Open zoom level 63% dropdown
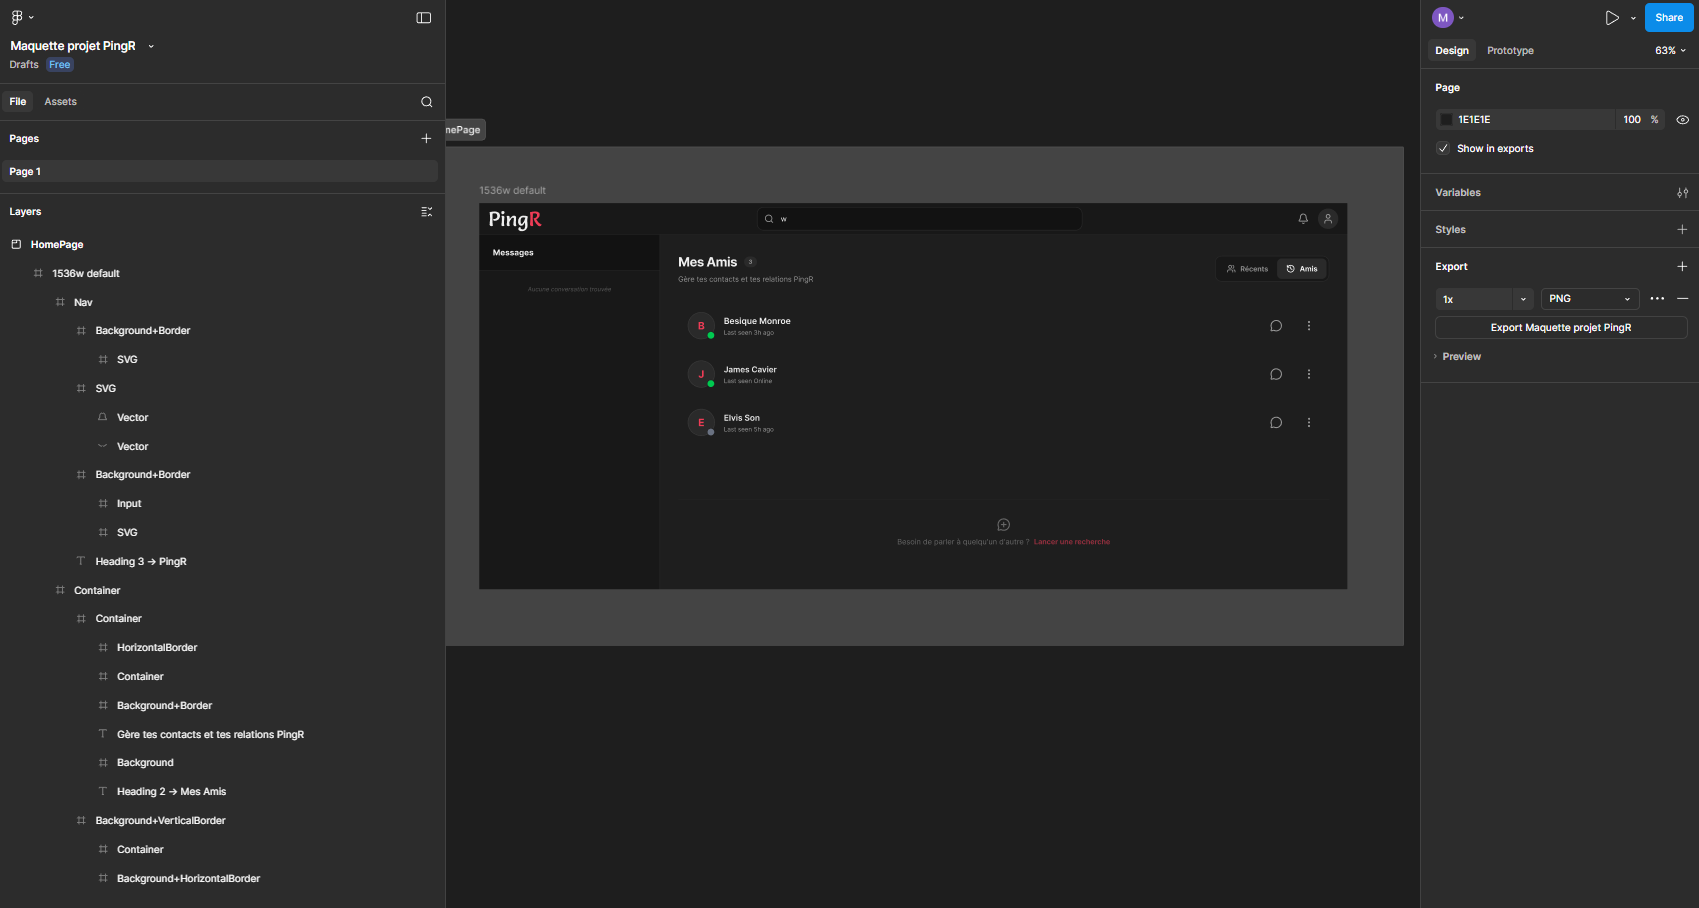The height and width of the screenshot is (908, 1699). (1670, 50)
